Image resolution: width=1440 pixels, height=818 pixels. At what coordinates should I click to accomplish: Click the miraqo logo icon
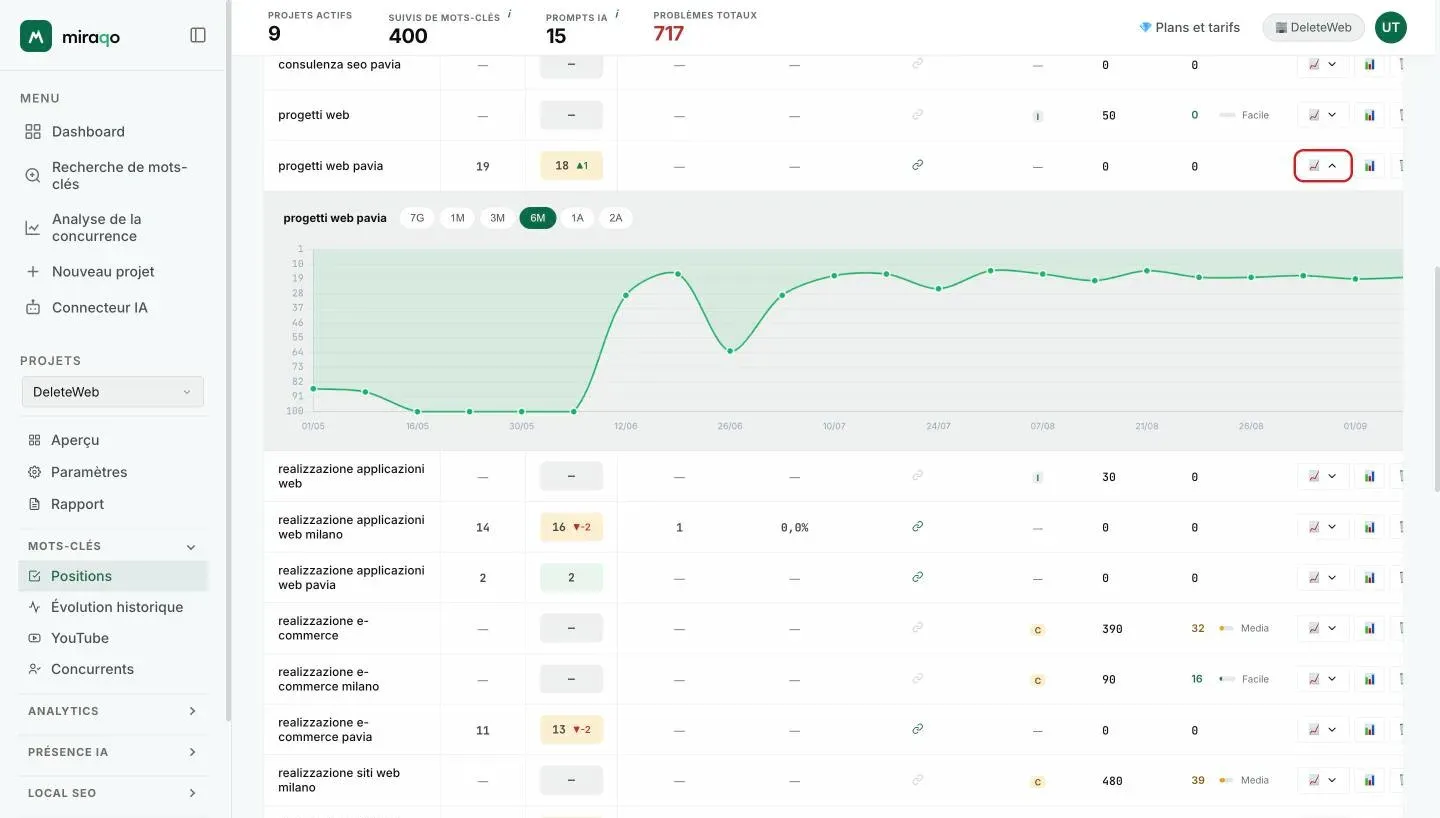pos(36,36)
